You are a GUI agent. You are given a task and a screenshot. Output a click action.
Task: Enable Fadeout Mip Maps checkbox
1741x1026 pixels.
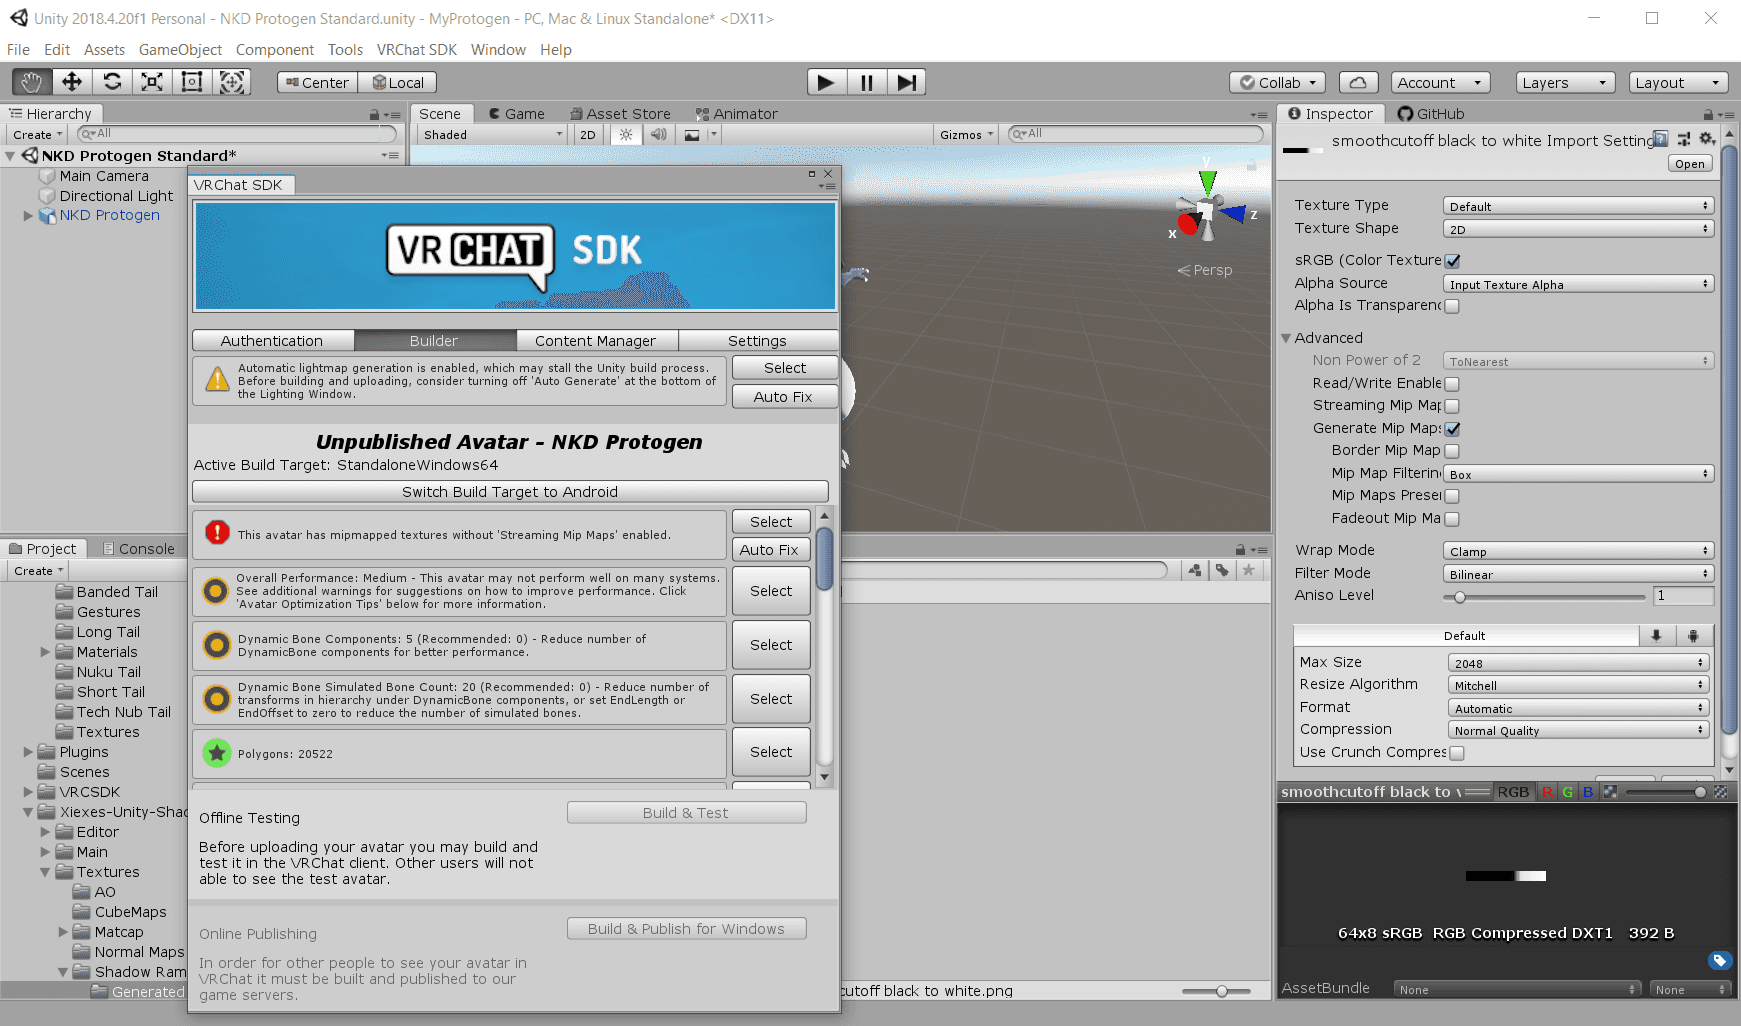(1452, 519)
